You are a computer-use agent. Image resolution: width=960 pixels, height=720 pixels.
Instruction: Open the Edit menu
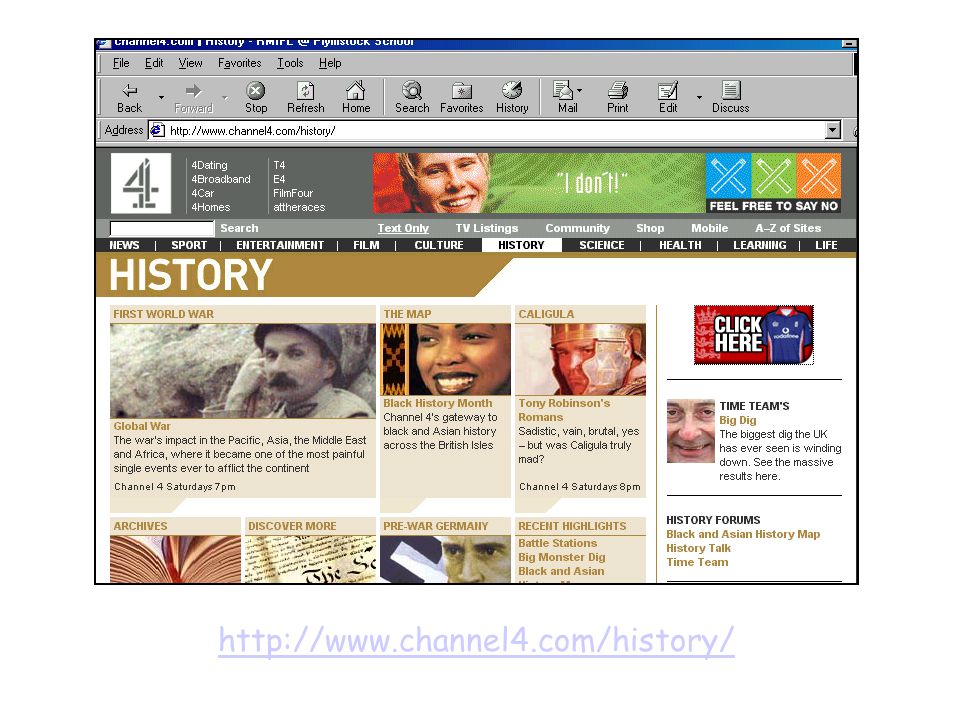[x=154, y=63]
